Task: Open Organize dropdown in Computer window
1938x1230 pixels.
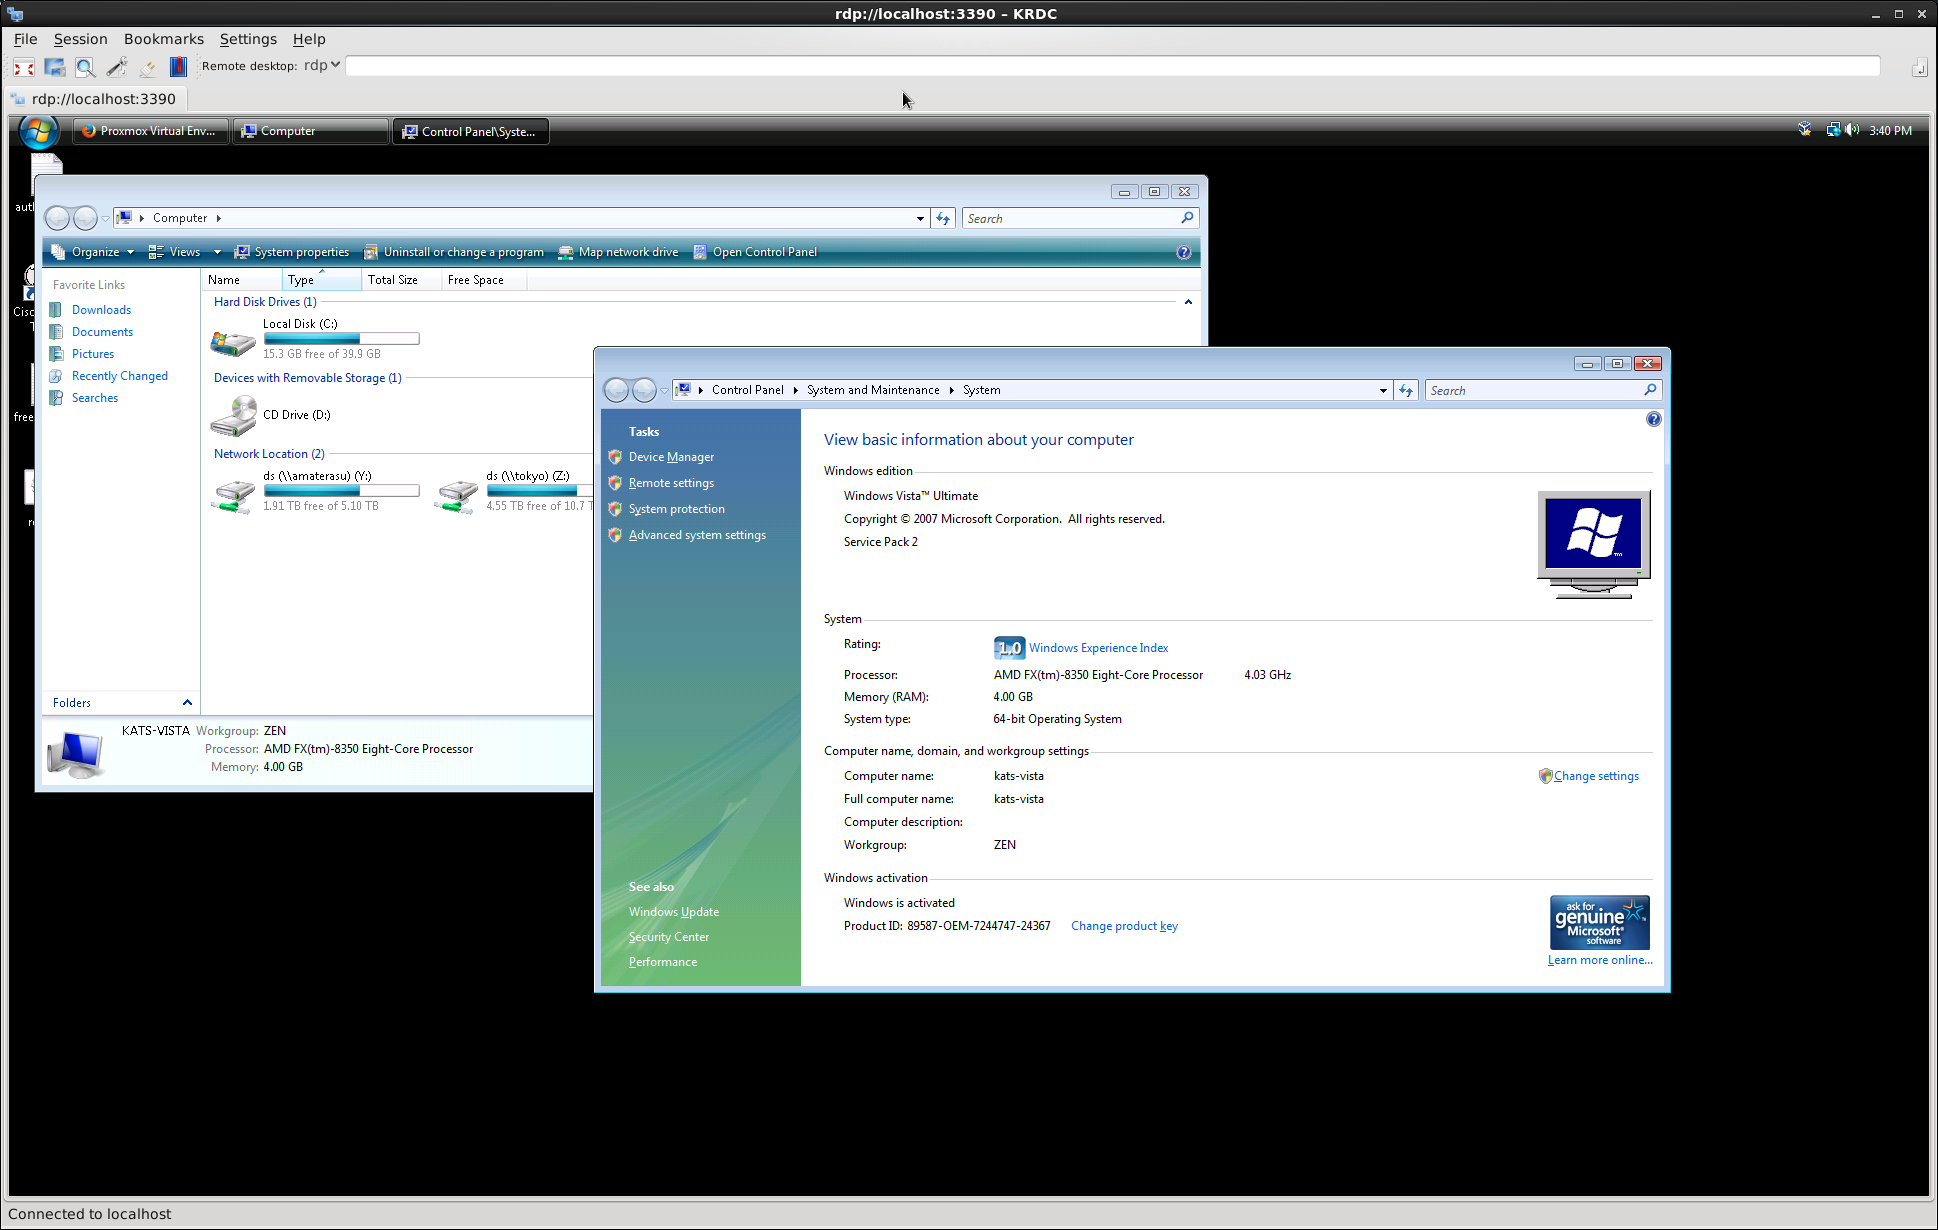Action: 92,252
